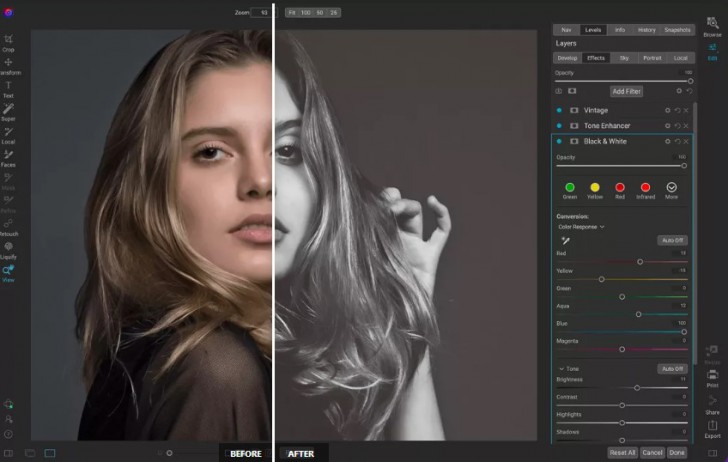Click the Done button

[x=677, y=453]
